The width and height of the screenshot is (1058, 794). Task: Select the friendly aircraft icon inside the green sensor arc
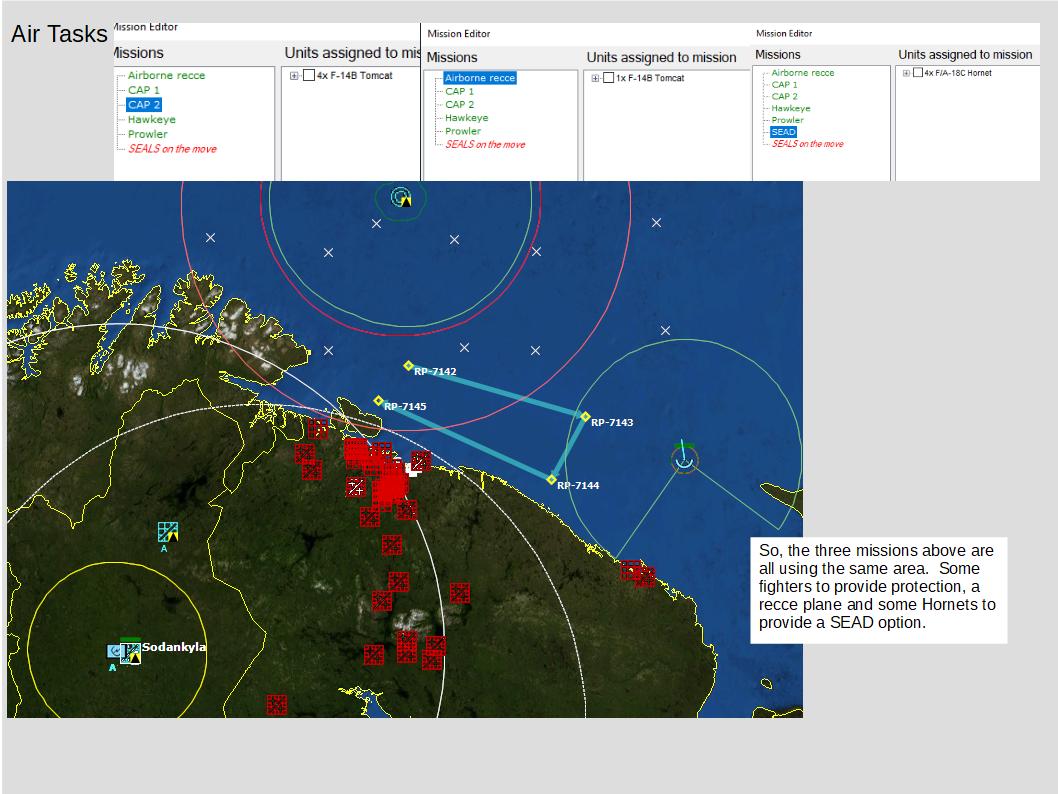[684, 459]
